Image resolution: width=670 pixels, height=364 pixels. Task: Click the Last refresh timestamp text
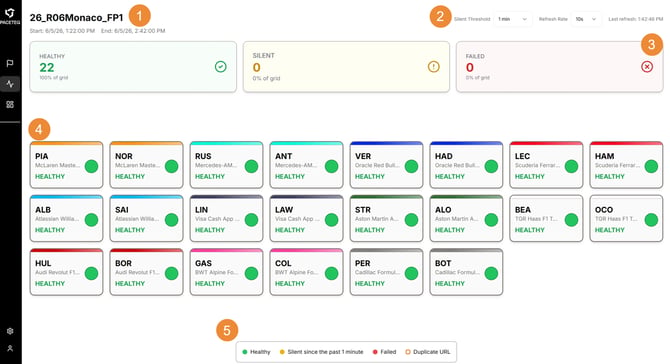pos(635,19)
